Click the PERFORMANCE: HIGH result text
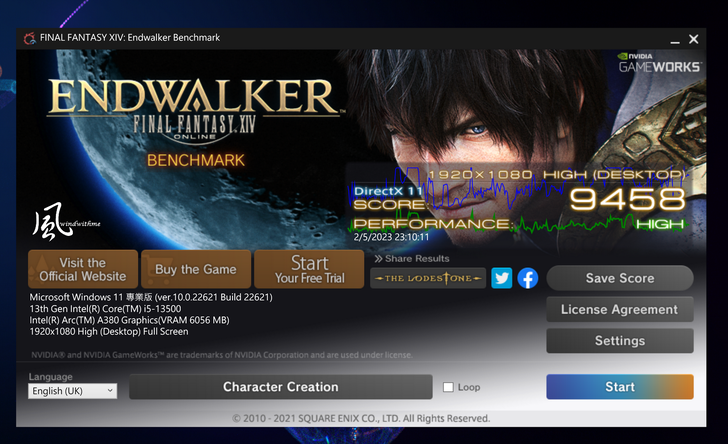728x444 pixels. (x=519, y=224)
